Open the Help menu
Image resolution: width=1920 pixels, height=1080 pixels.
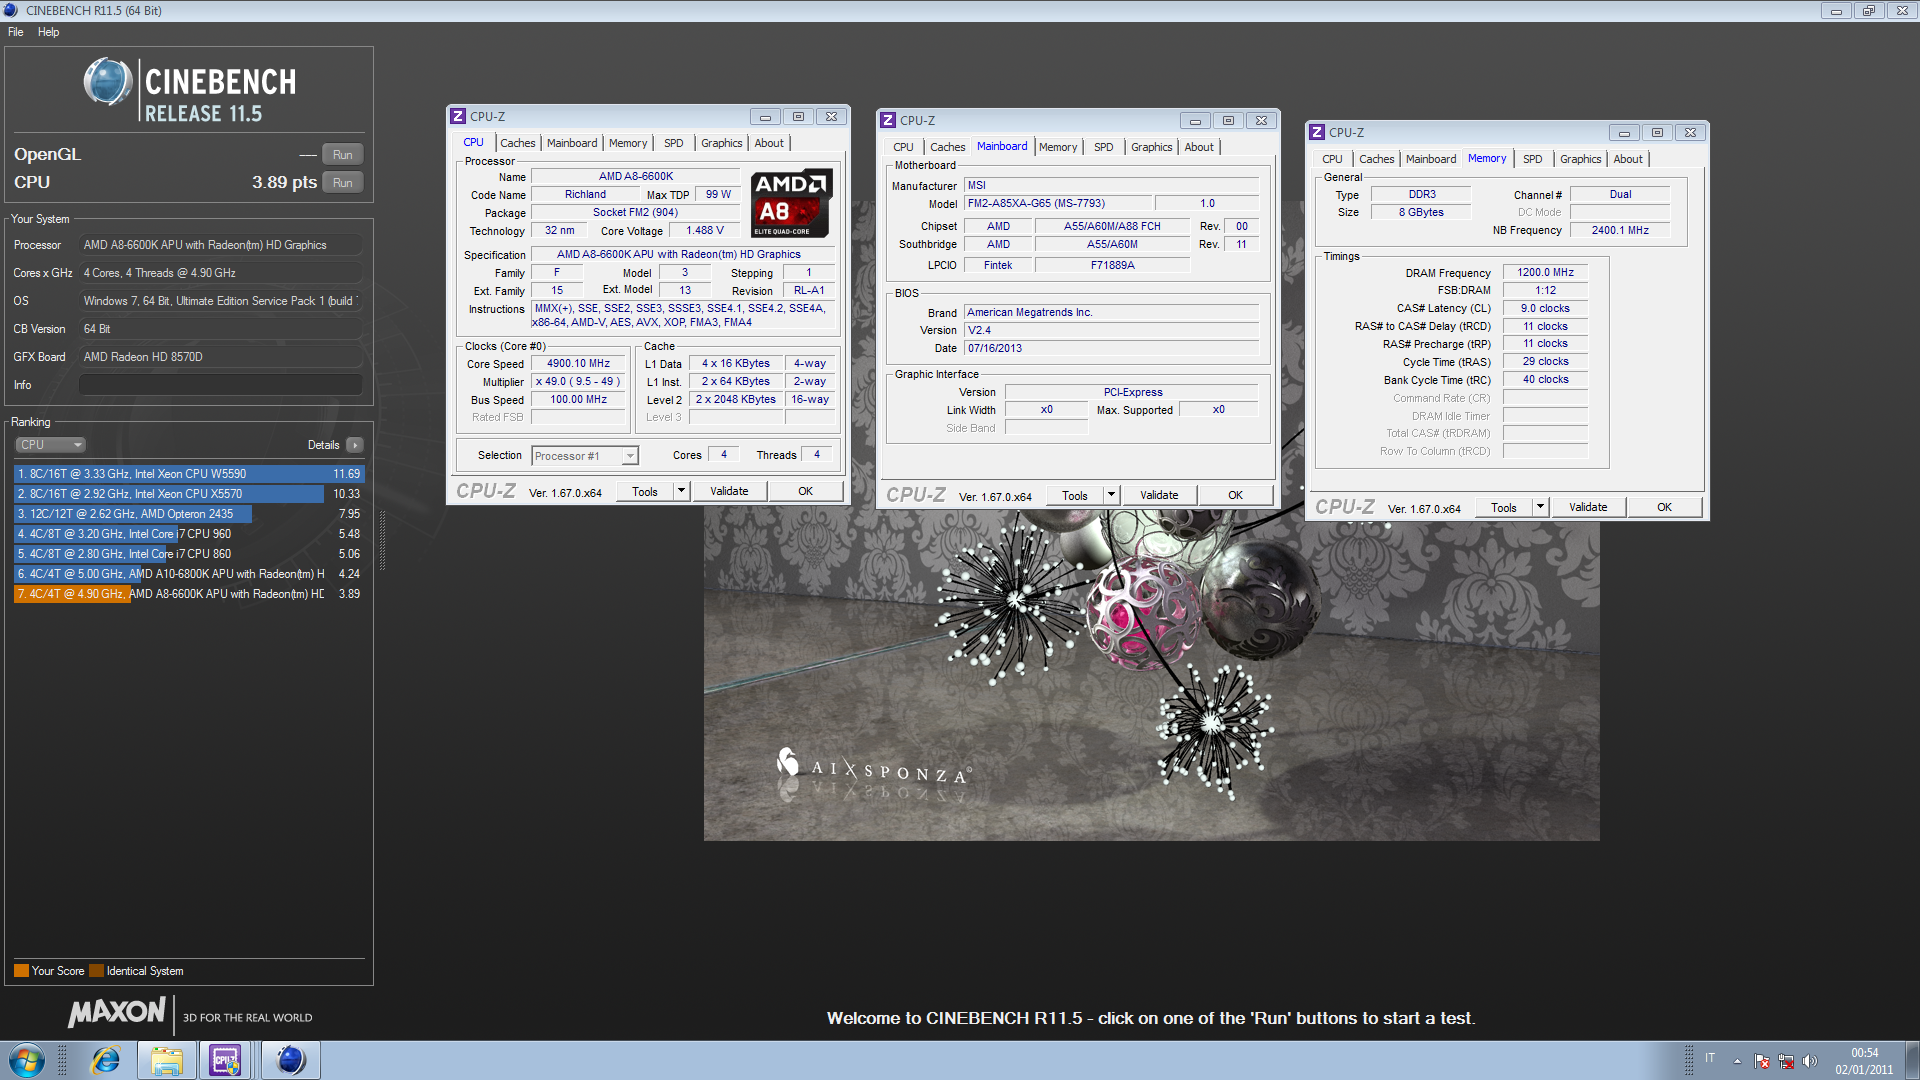48,32
